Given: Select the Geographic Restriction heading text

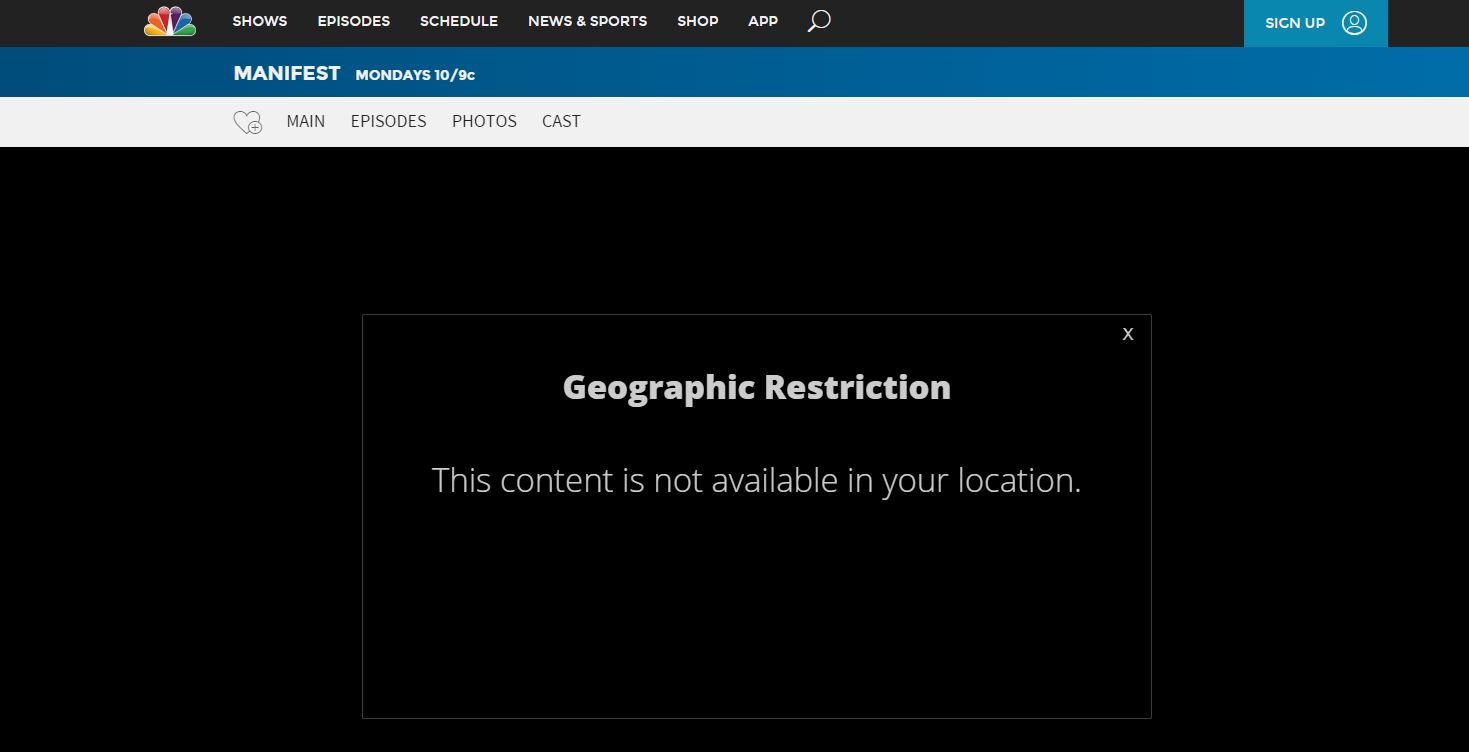Looking at the screenshot, I should (757, 387).
